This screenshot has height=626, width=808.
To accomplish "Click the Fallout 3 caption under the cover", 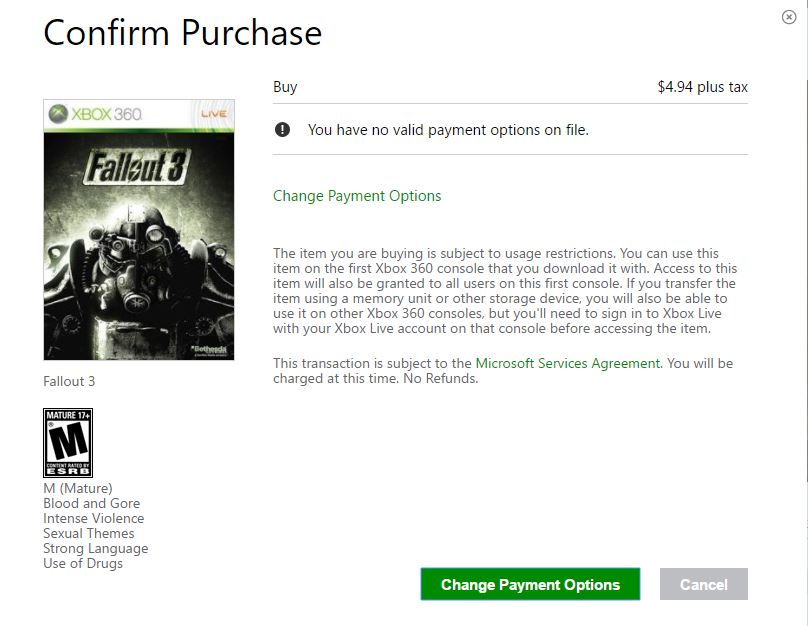I will [69, 381].
